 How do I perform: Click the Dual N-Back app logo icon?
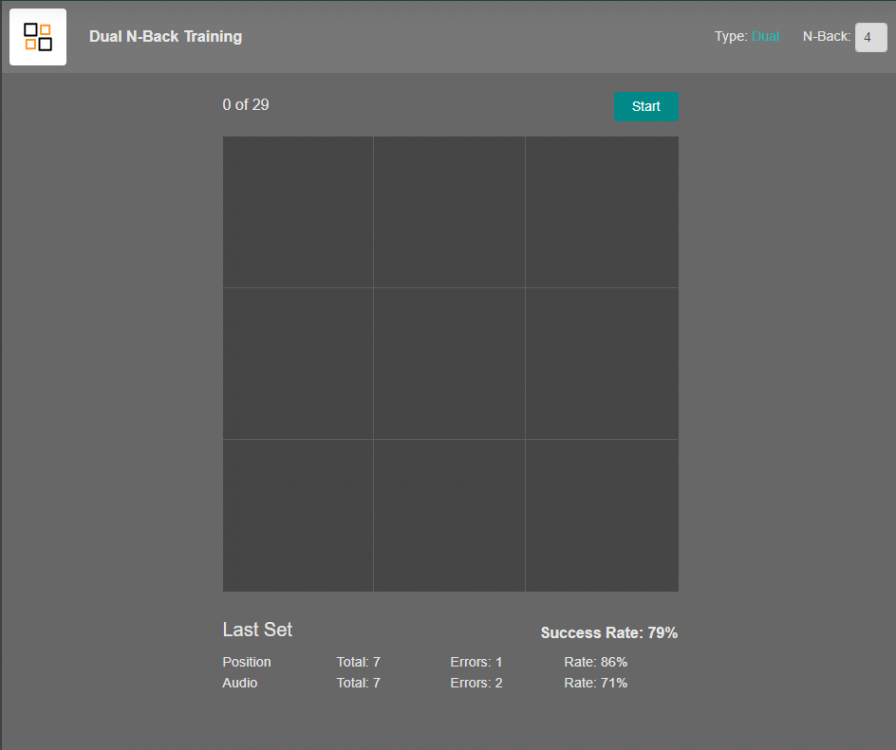click(x=38, y=37)
